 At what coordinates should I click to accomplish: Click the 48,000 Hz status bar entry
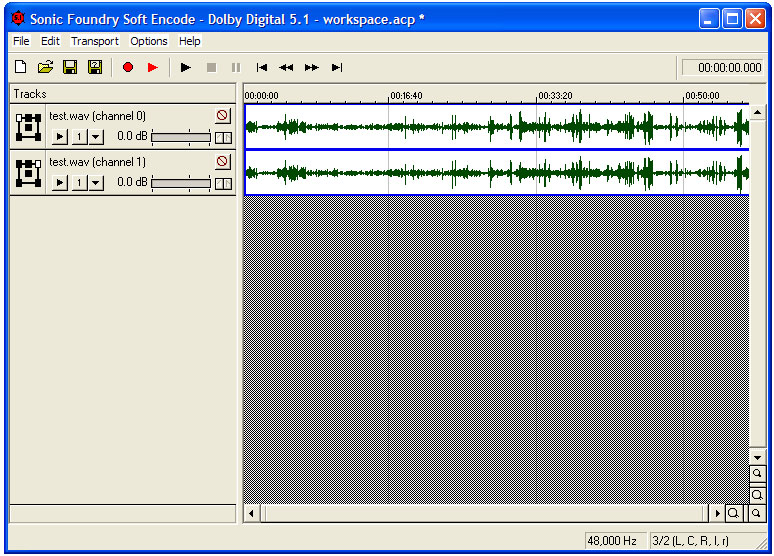[615, 541]
